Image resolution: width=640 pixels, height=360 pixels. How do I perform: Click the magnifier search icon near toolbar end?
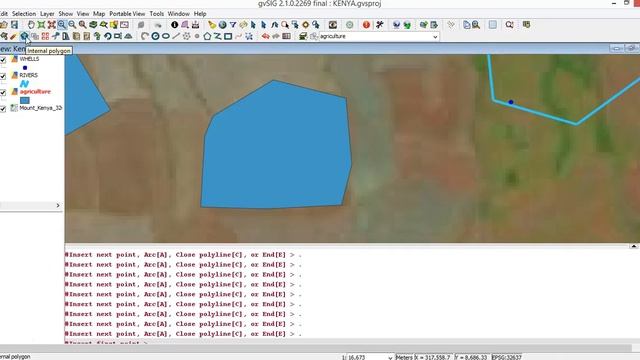tap(509, 25)
